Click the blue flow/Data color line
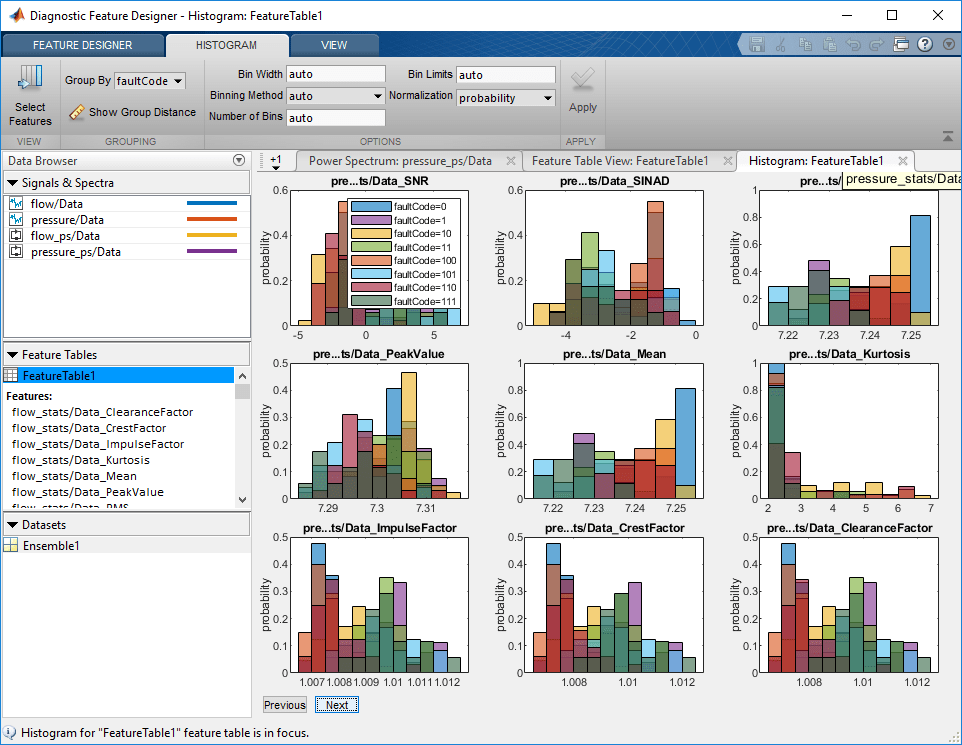The image size is (962, 745). 212,203
